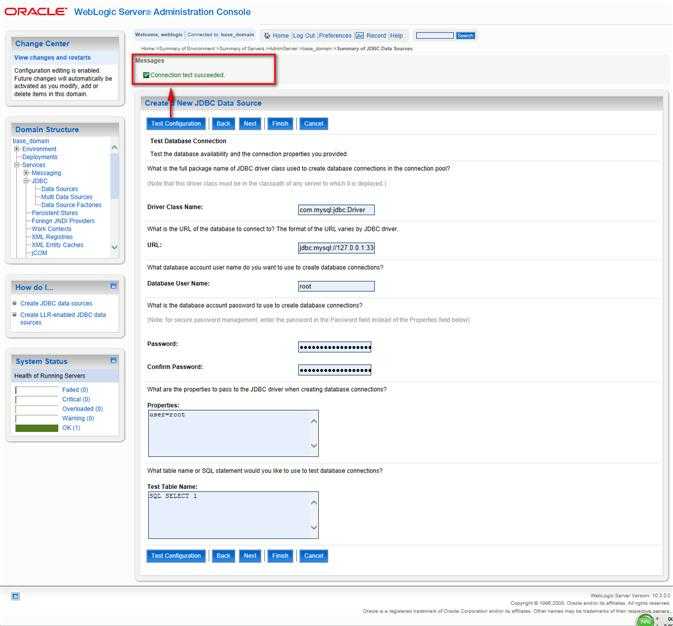The image size is (673, 626).
Task: Open Multi Data Sources in the tree
Action: click(67, 197)
